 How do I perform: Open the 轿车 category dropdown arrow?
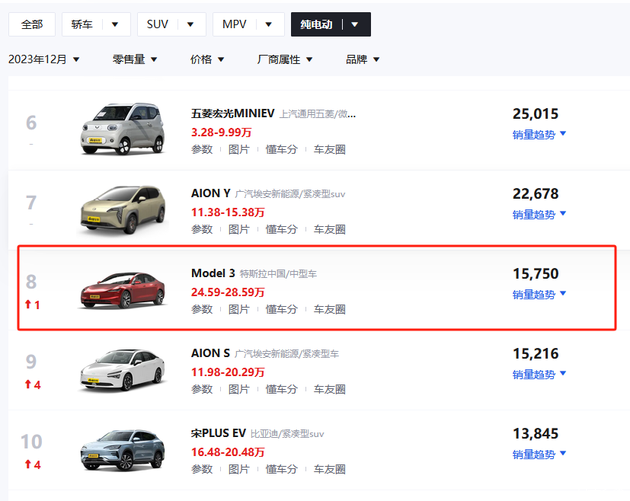pos(115,24)
